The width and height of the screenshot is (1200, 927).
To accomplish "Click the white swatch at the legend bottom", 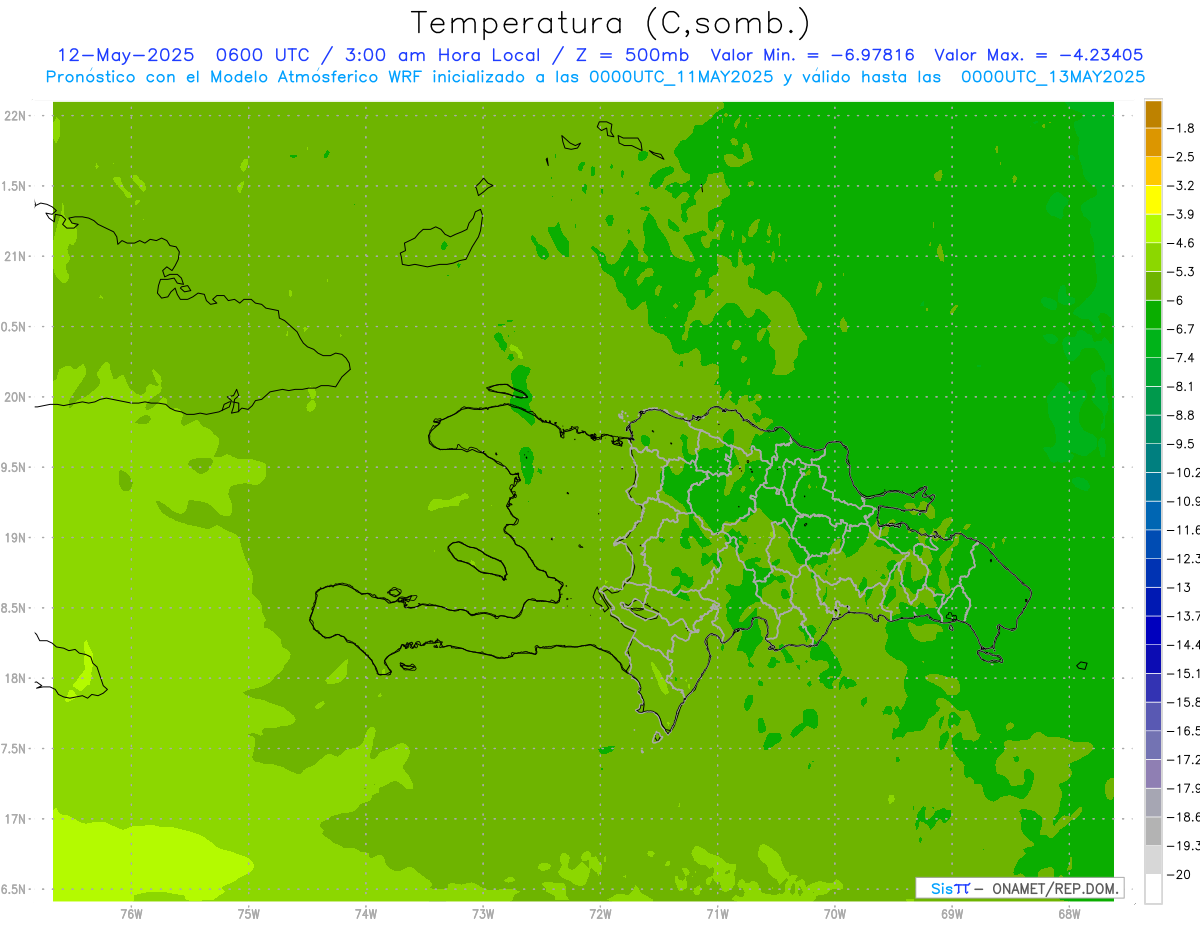I will 1153,888.
